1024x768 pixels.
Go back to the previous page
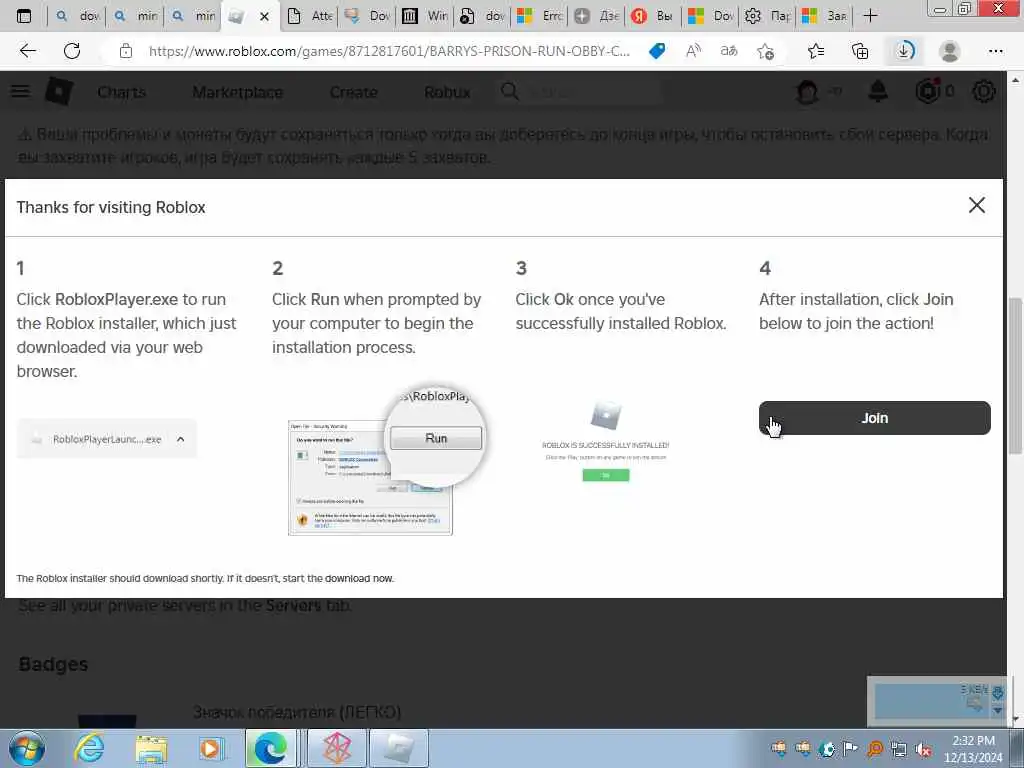27,51
